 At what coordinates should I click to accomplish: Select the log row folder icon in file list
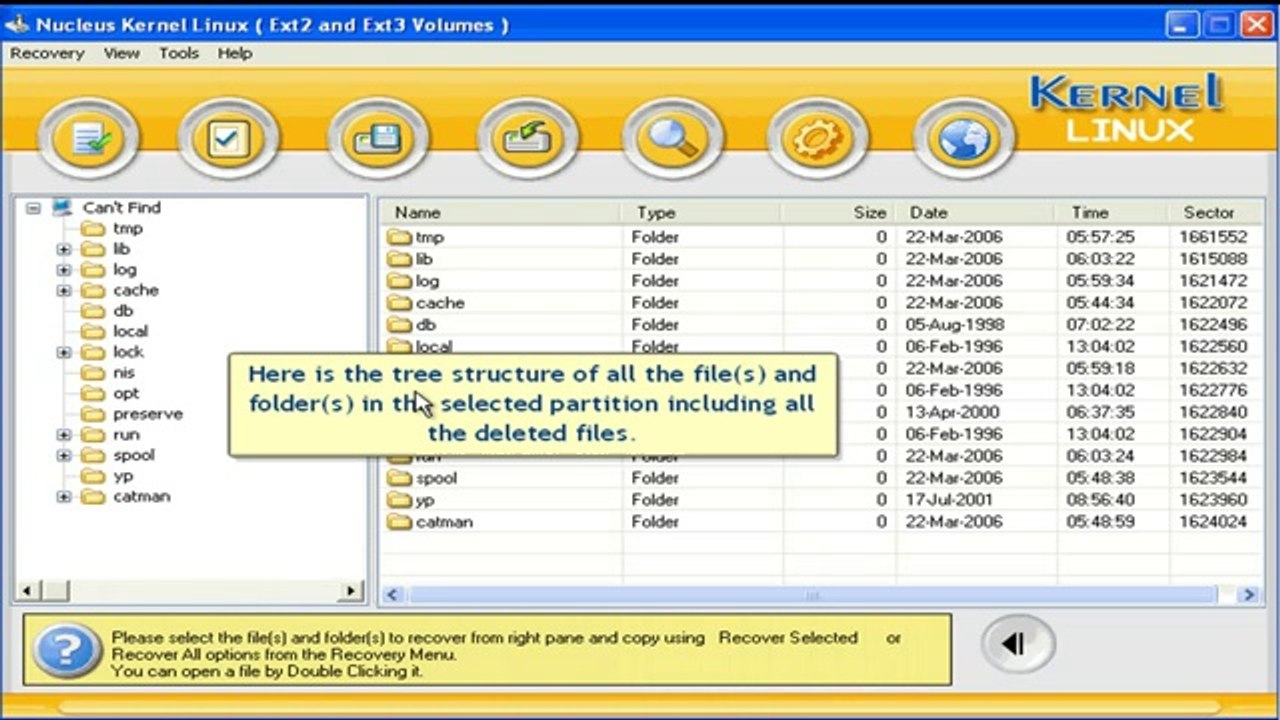click(x=400, y=281)
